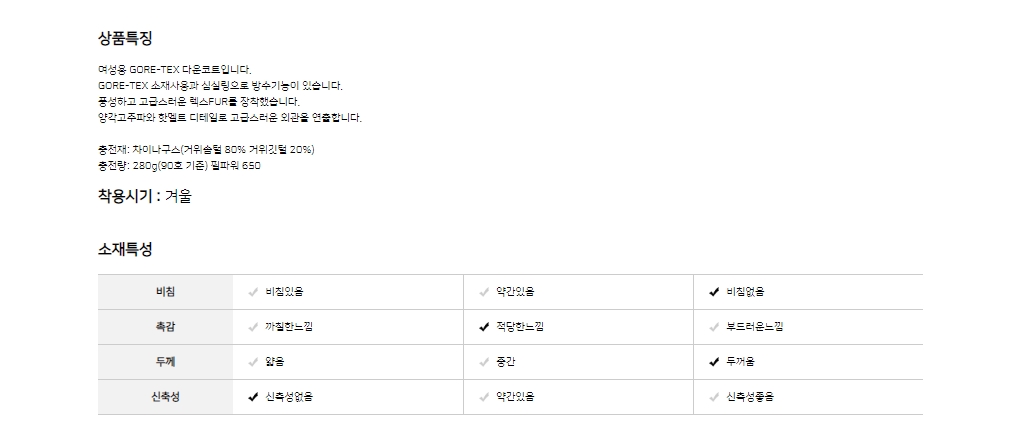Image resolution: width=1018 pixels, height=444 pixels.
Task: Click the 신축성 row header
Action: click(165, 397)
